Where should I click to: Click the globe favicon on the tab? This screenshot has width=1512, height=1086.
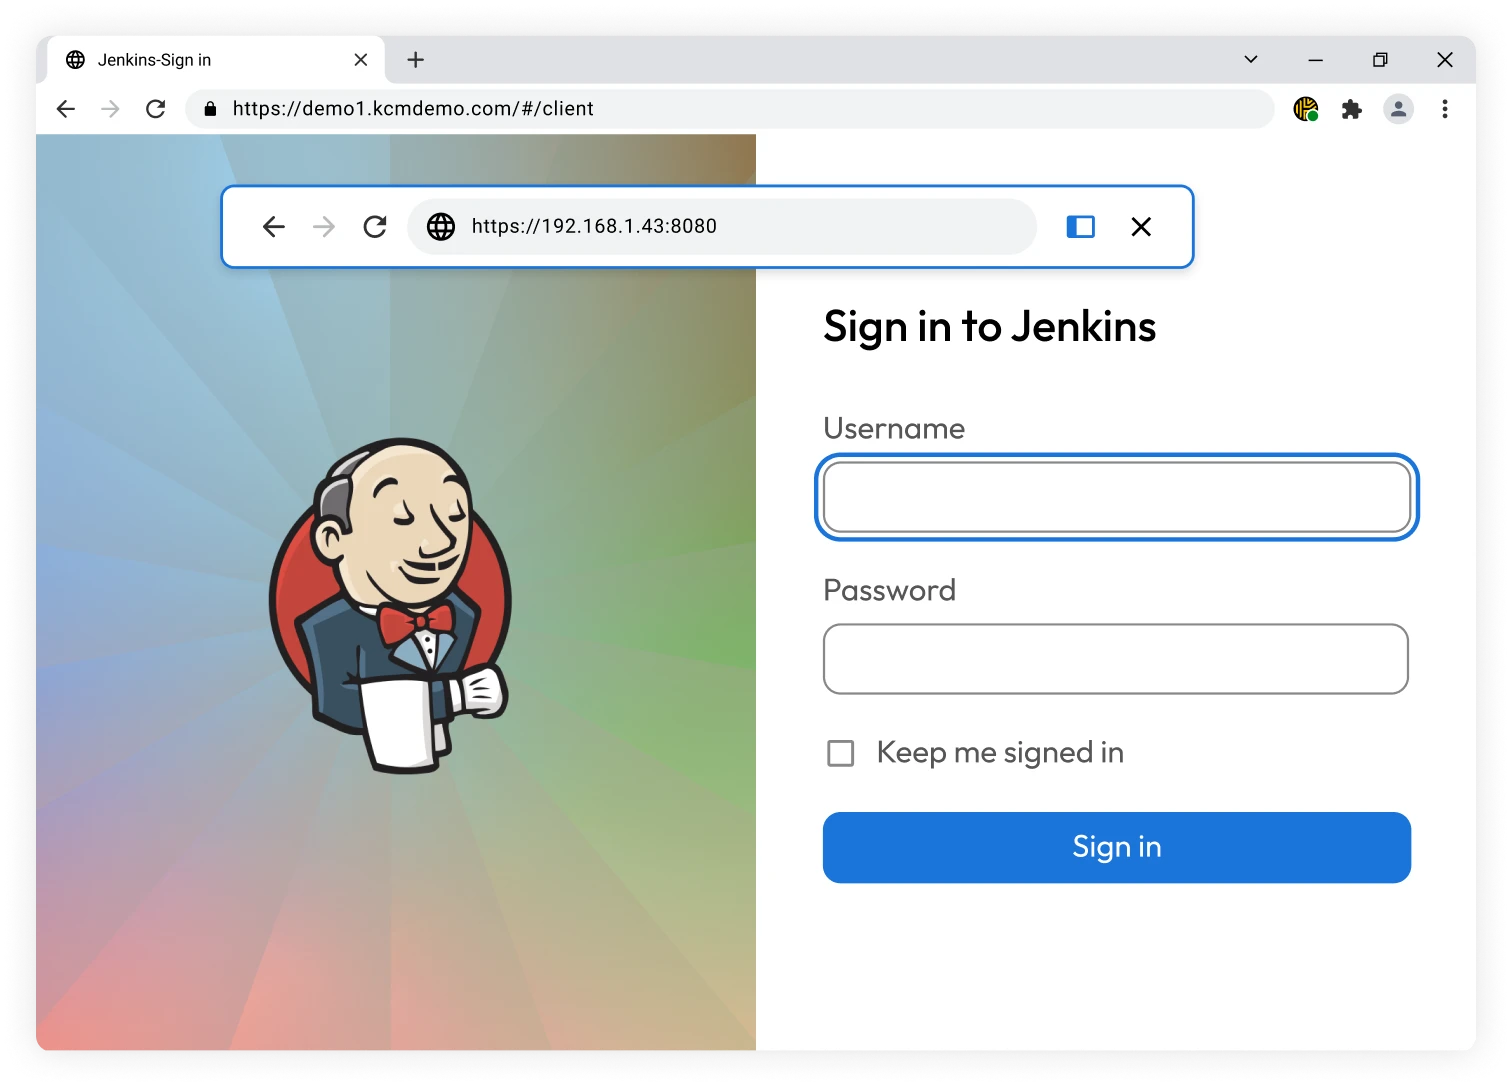pyautogui.click(x=75, y=60)
